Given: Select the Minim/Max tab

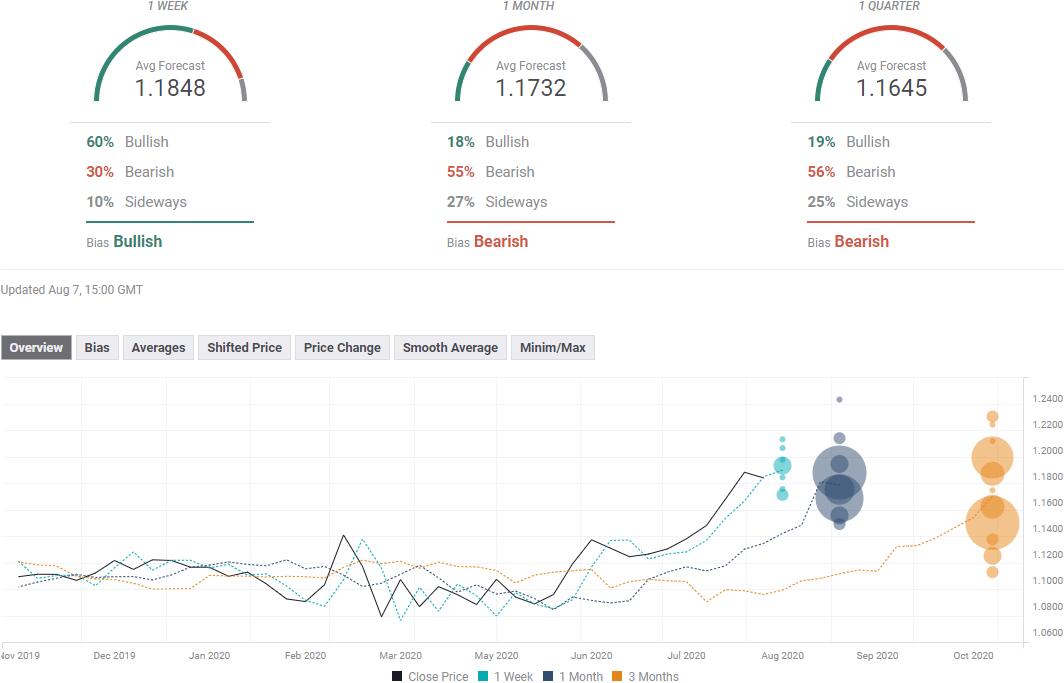Looking at the screenshot, I should point(553,348).
